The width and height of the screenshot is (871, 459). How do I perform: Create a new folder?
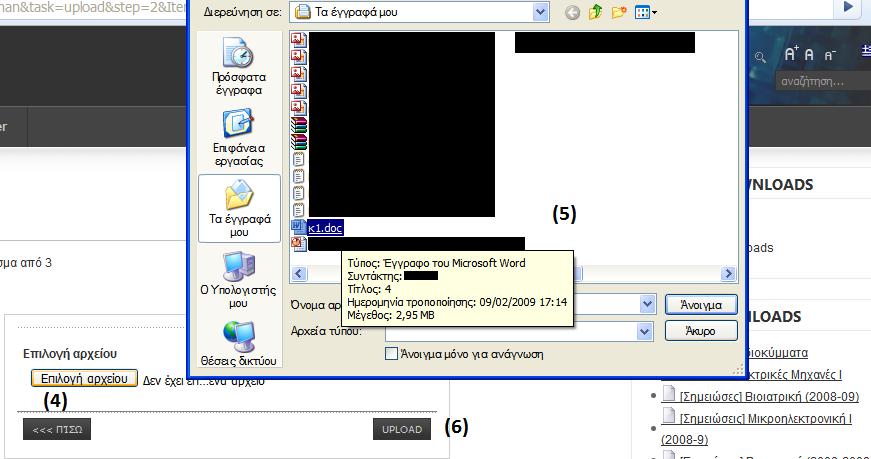pyautogui.click(x=620, y=13)
